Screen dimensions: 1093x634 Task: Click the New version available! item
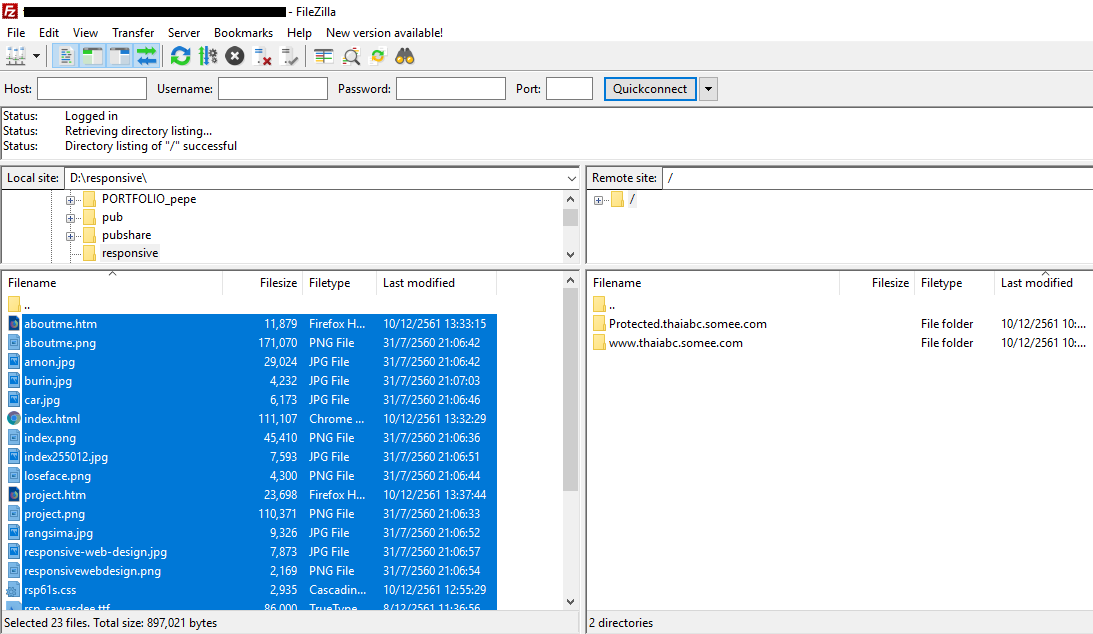pyautogui.click(x=384, y=33)
